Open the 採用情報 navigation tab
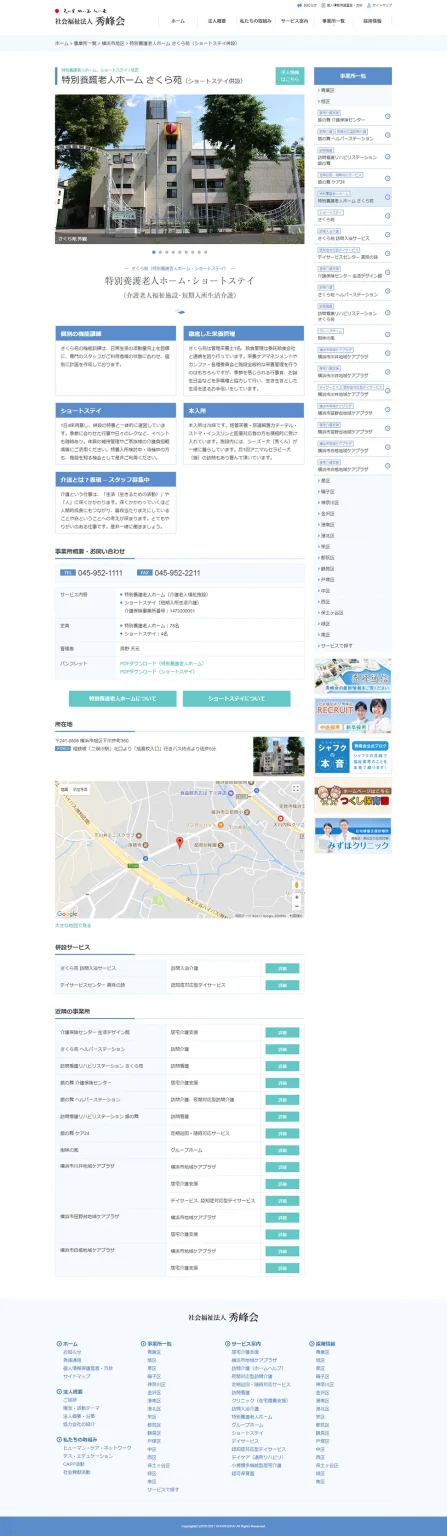Viewport: 447px width, 1536px height. [x=372, y=21]
